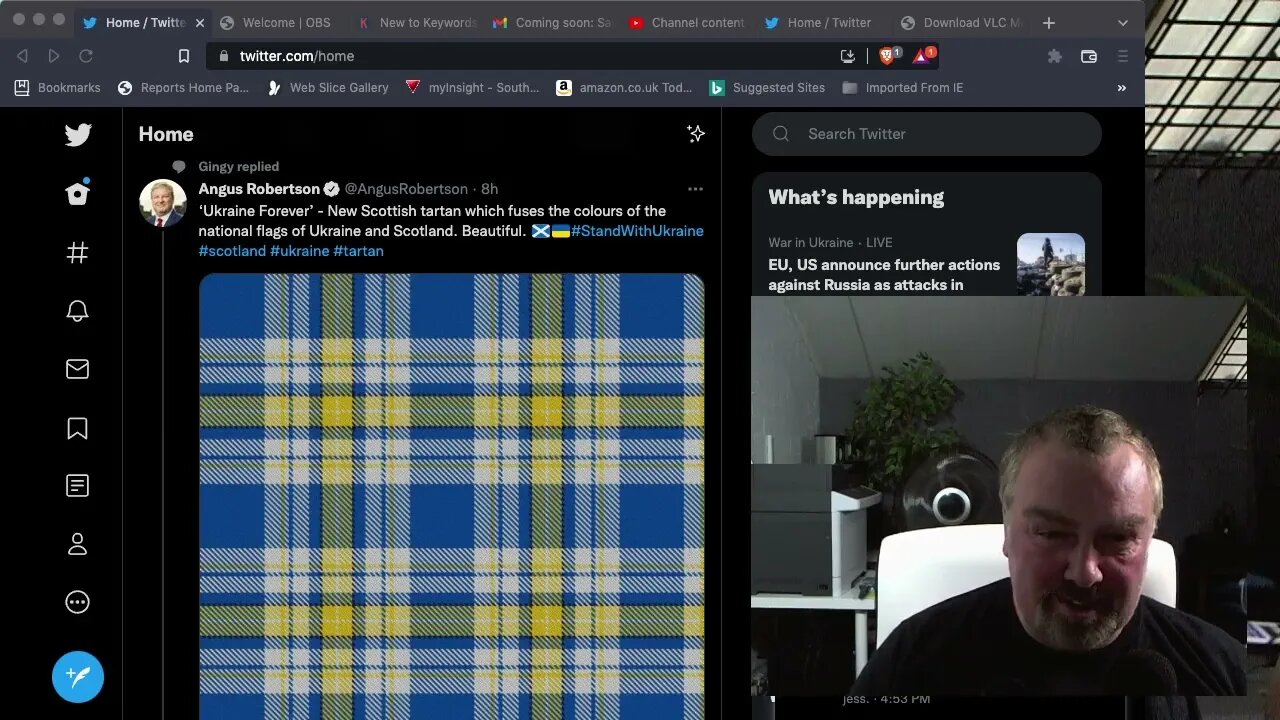Open the Suggested Sites bookmark
This screenshot has width=1280, height=720.
click(x=767, y=88)
